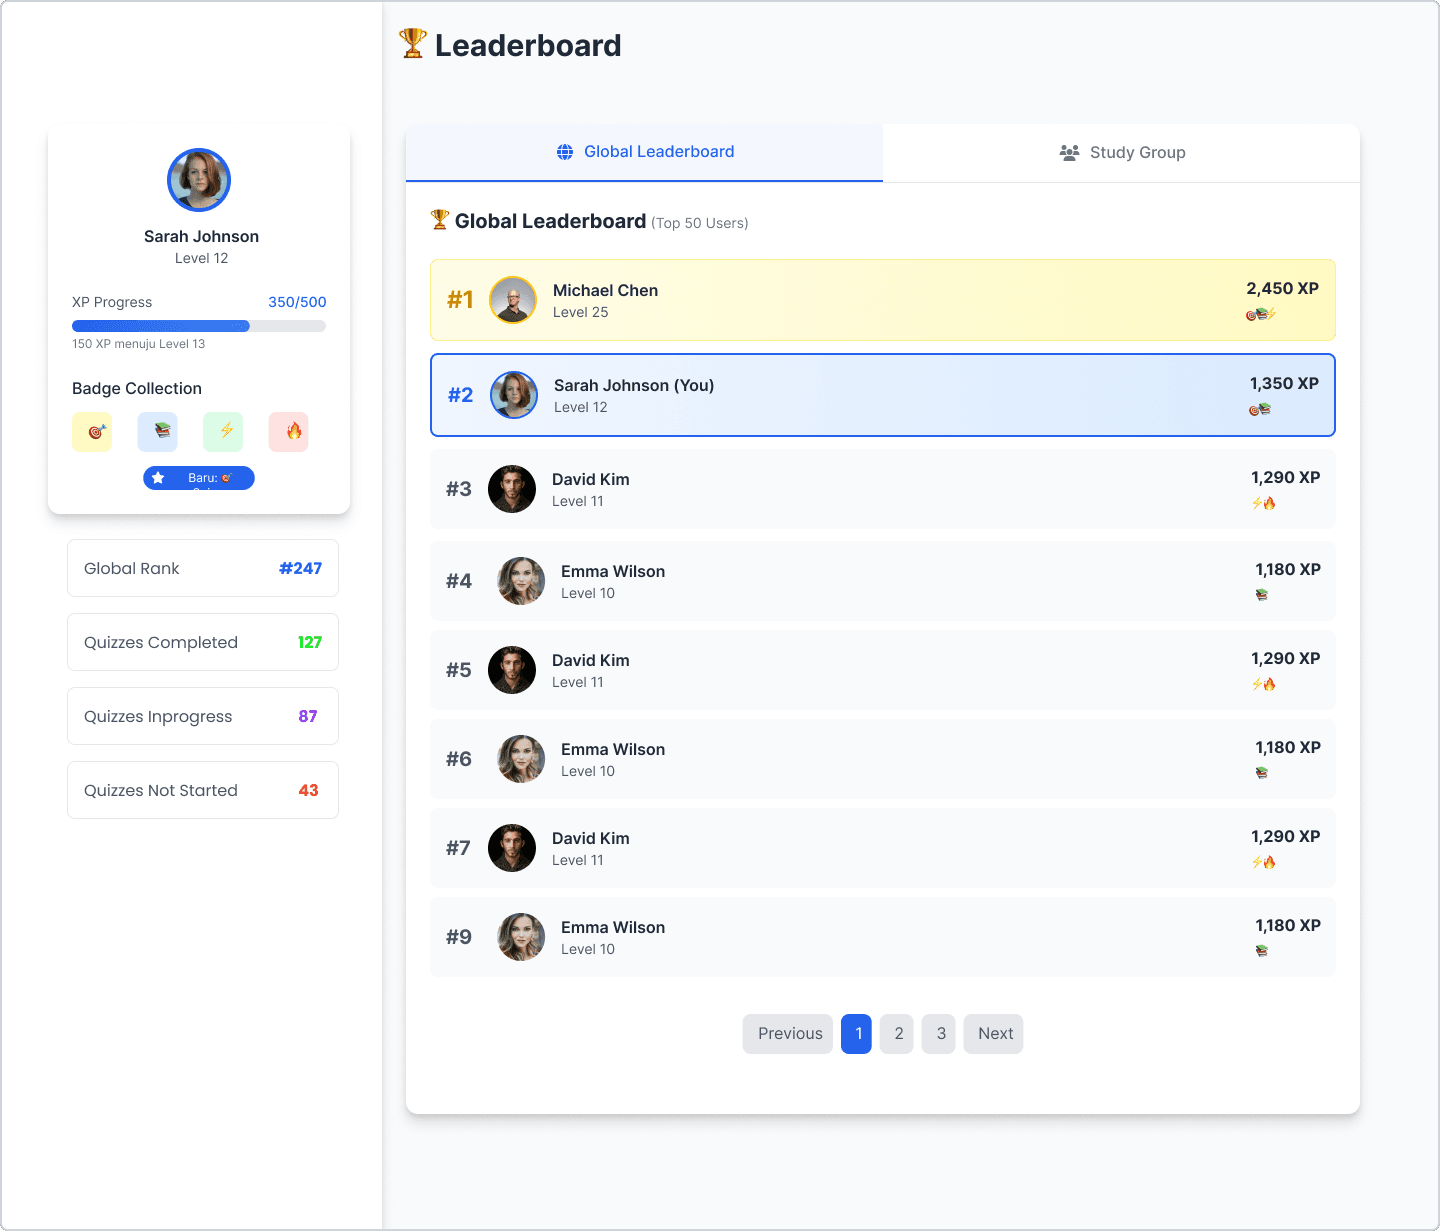Open the Study Group tab

(x=1121, y=153)
